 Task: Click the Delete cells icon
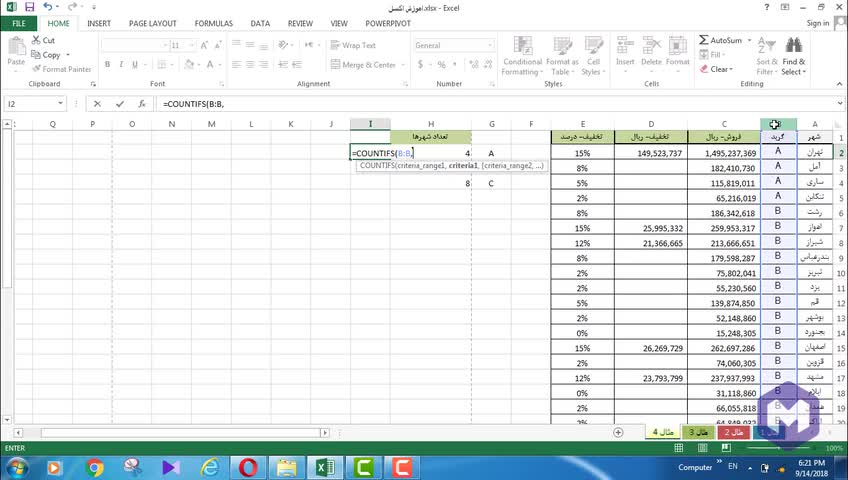tap(651, 45)
